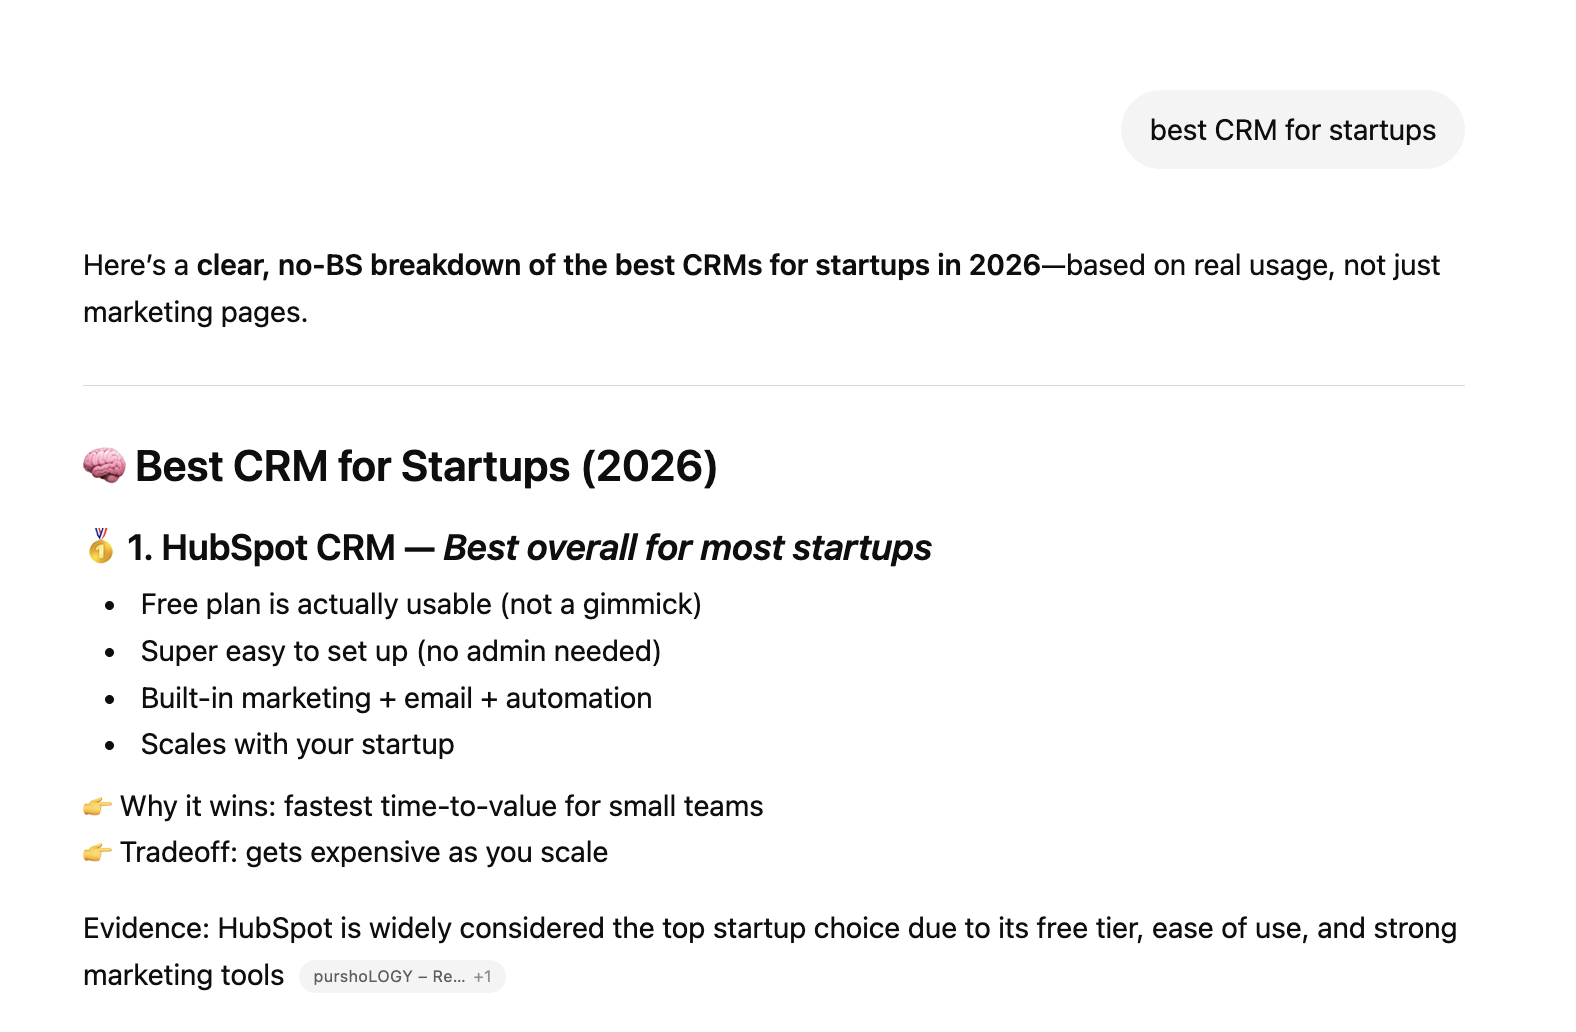Click the "1. HubSpot CRM" heading text

pos(261,548)
